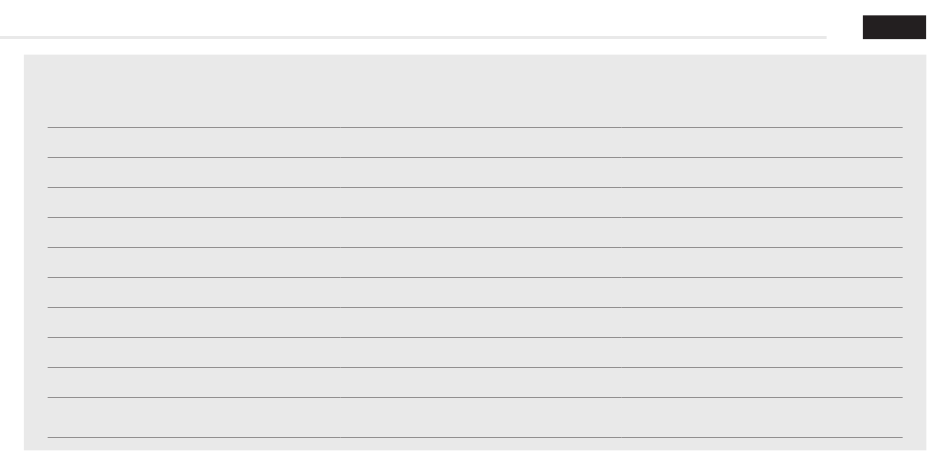Select the sixth blank row in the list
The height and width of the screenshot is (475, 950).
tap(474, 292)
